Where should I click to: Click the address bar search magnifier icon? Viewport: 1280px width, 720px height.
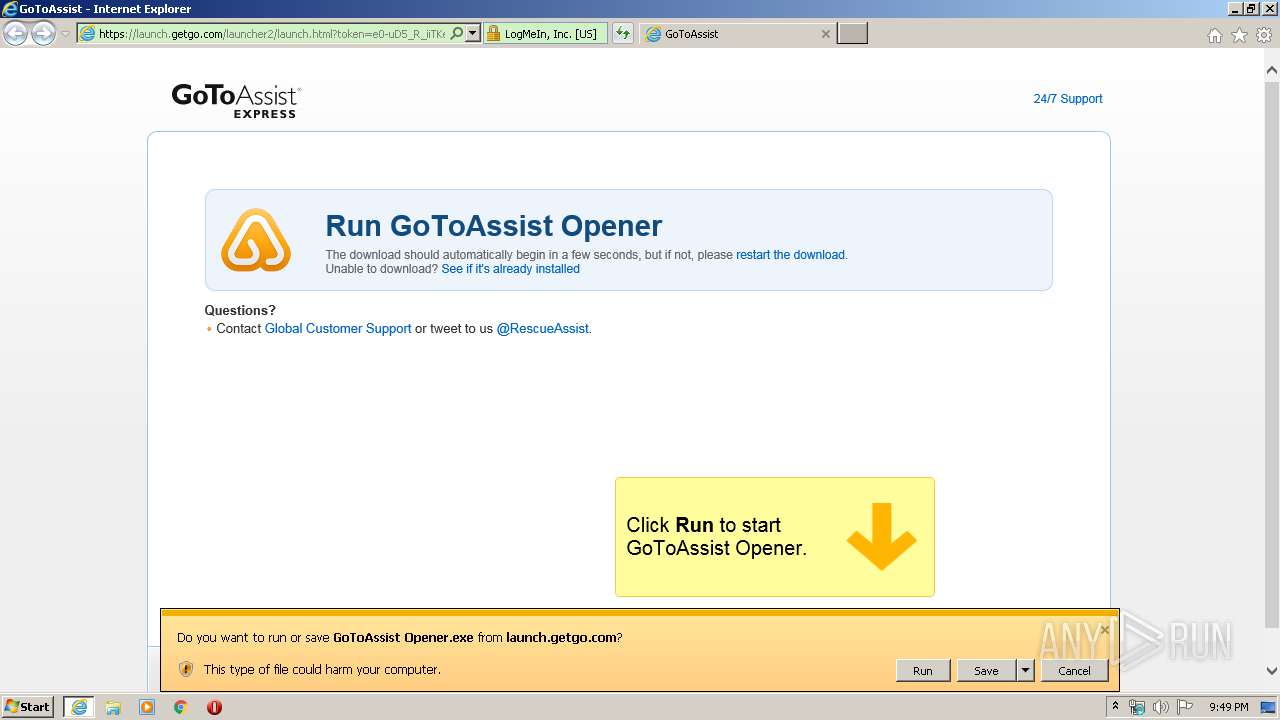(x=457, y=34)
